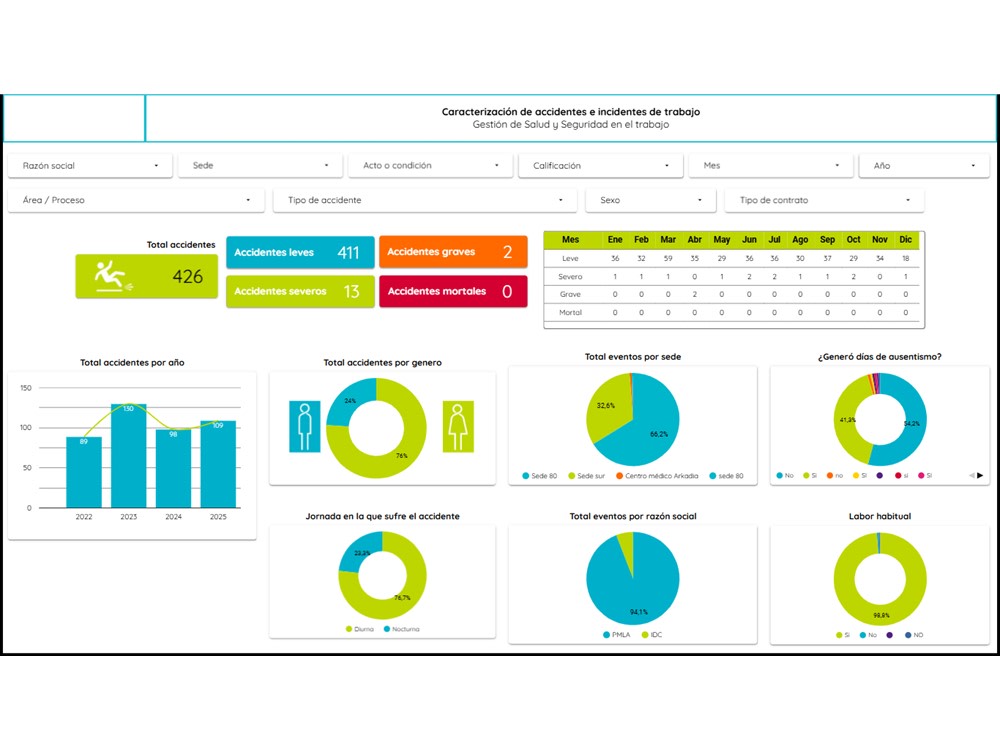The image size is (1000, 750).
Task: Click the IDC legend label
Action: tap(656, 635)
